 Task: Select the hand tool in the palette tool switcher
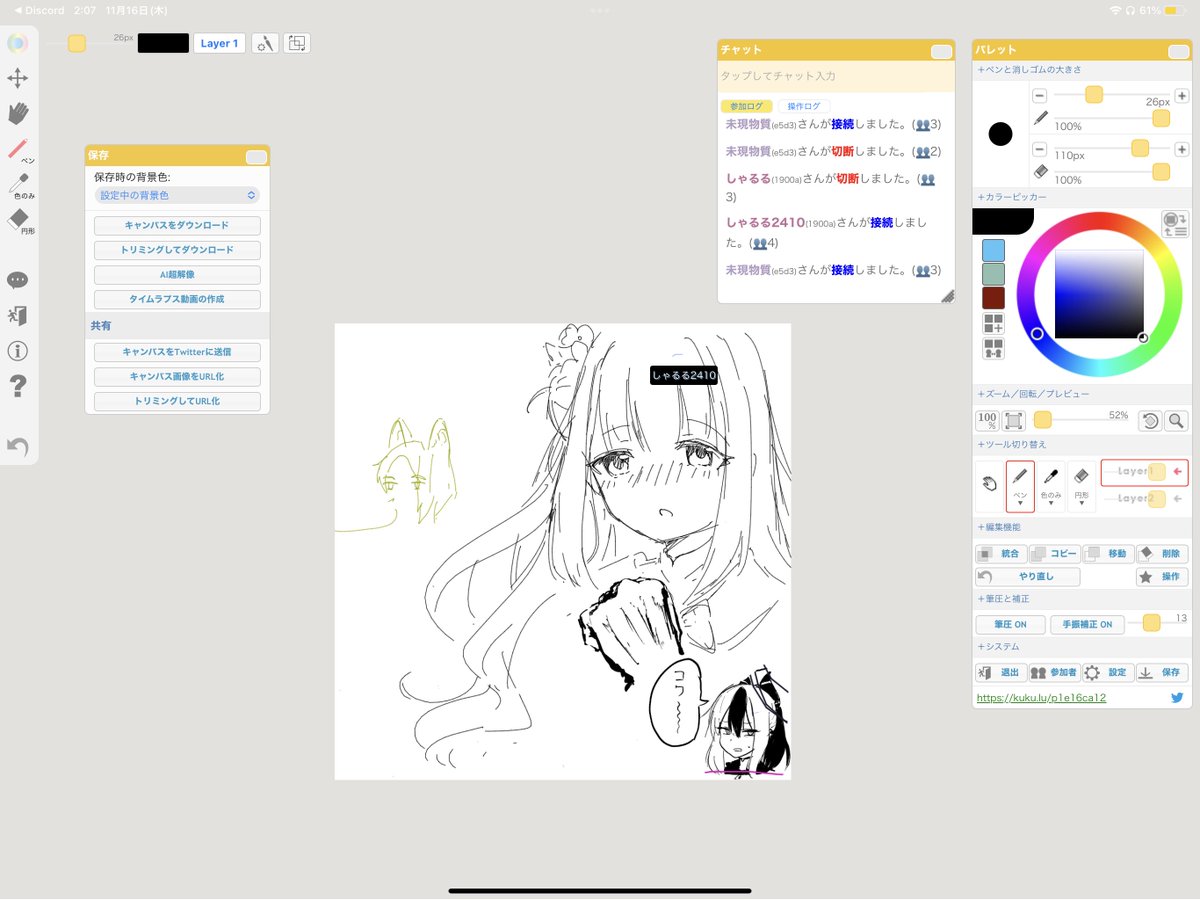(990, 484)
